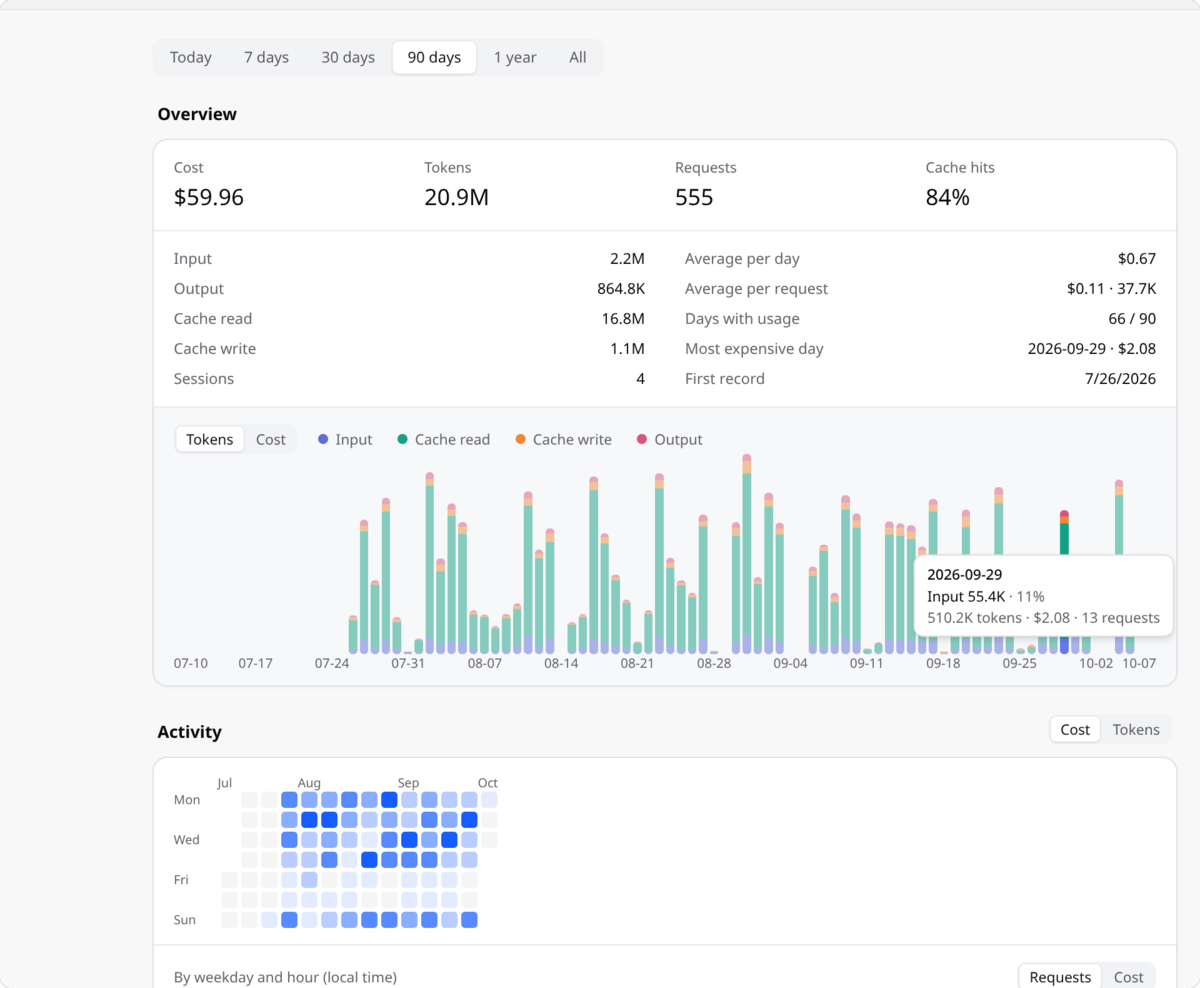The image size is (1200, 988).
Task: Click the Overview section heading
Action: coord(197,114)
